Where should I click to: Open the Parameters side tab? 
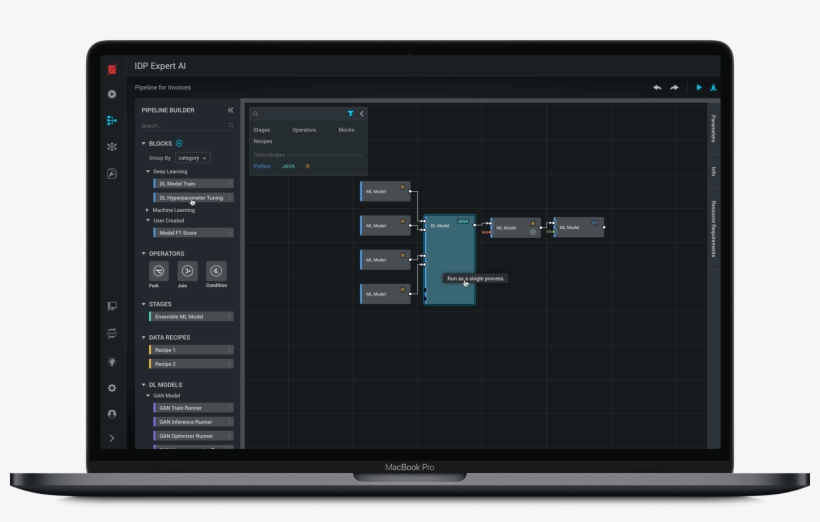[x=713, y=127]
